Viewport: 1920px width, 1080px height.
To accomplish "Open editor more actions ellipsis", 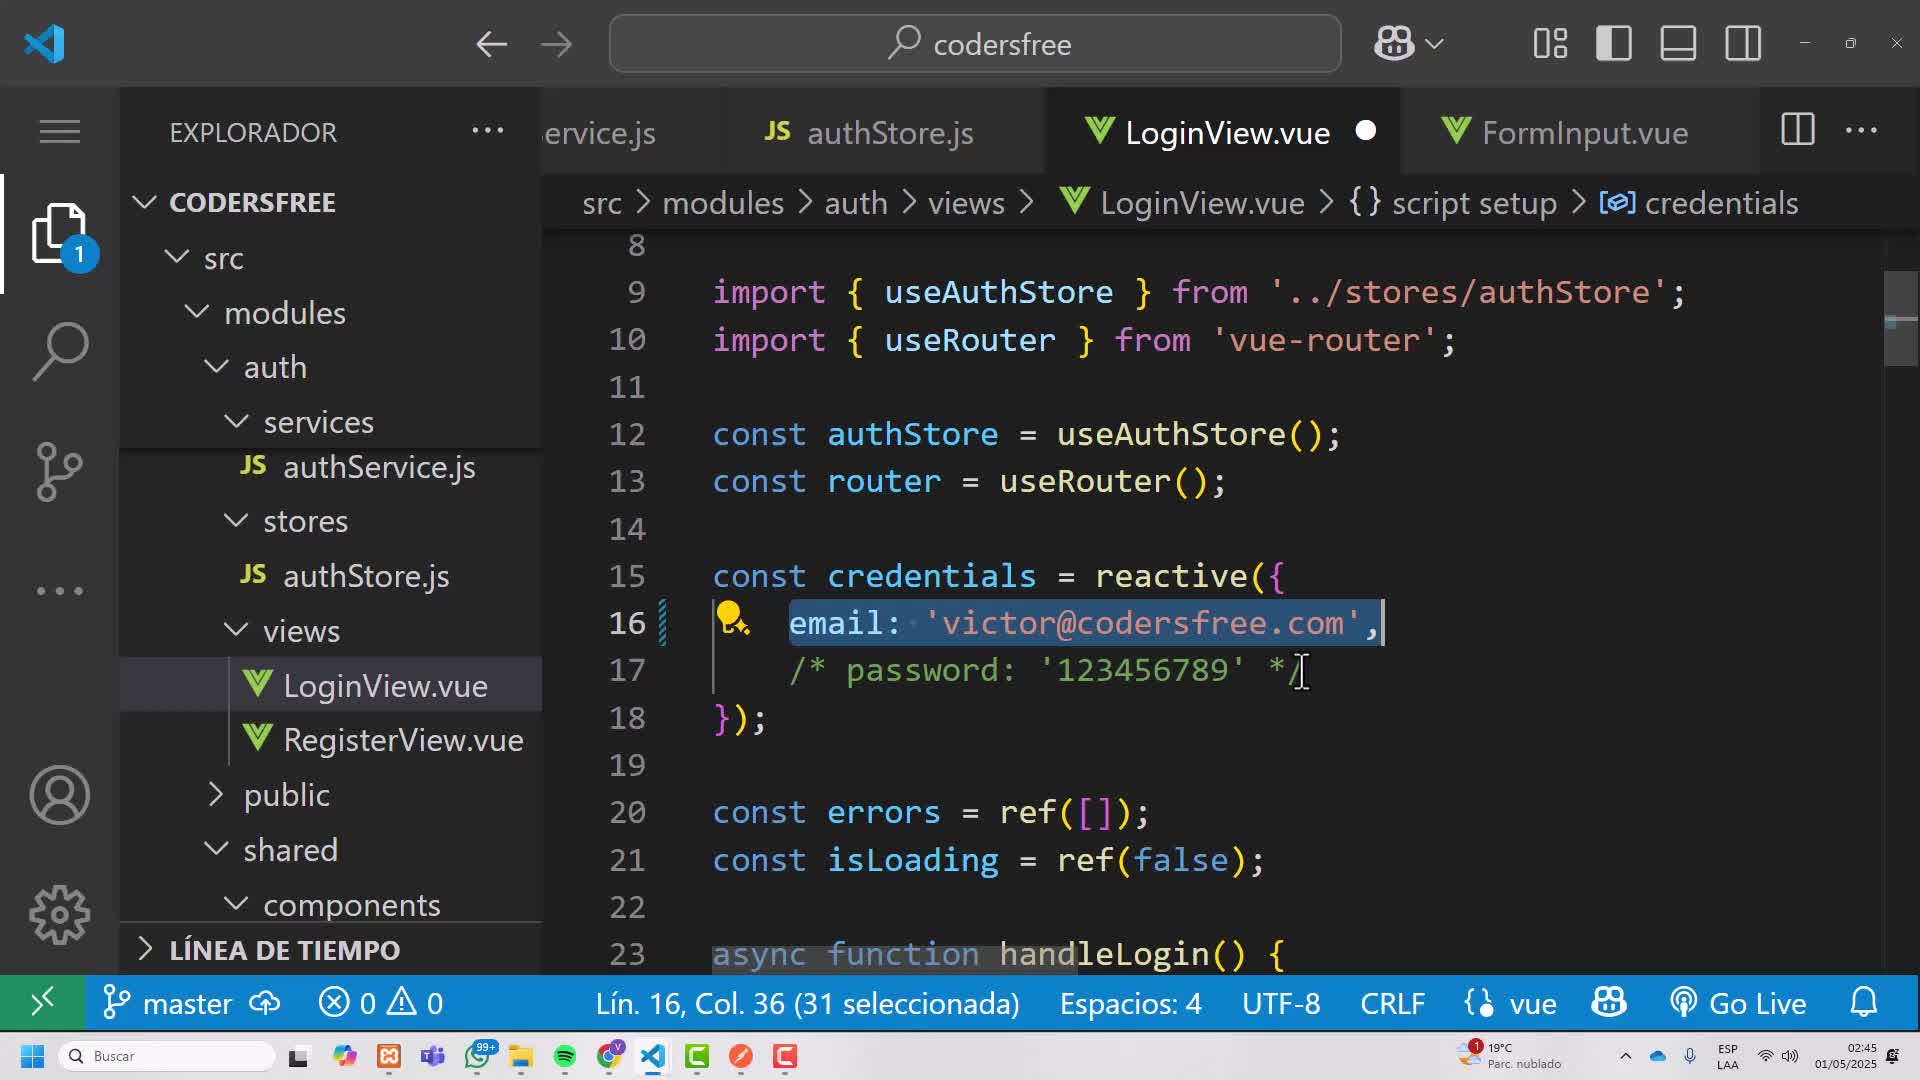I will (1861, 130).
